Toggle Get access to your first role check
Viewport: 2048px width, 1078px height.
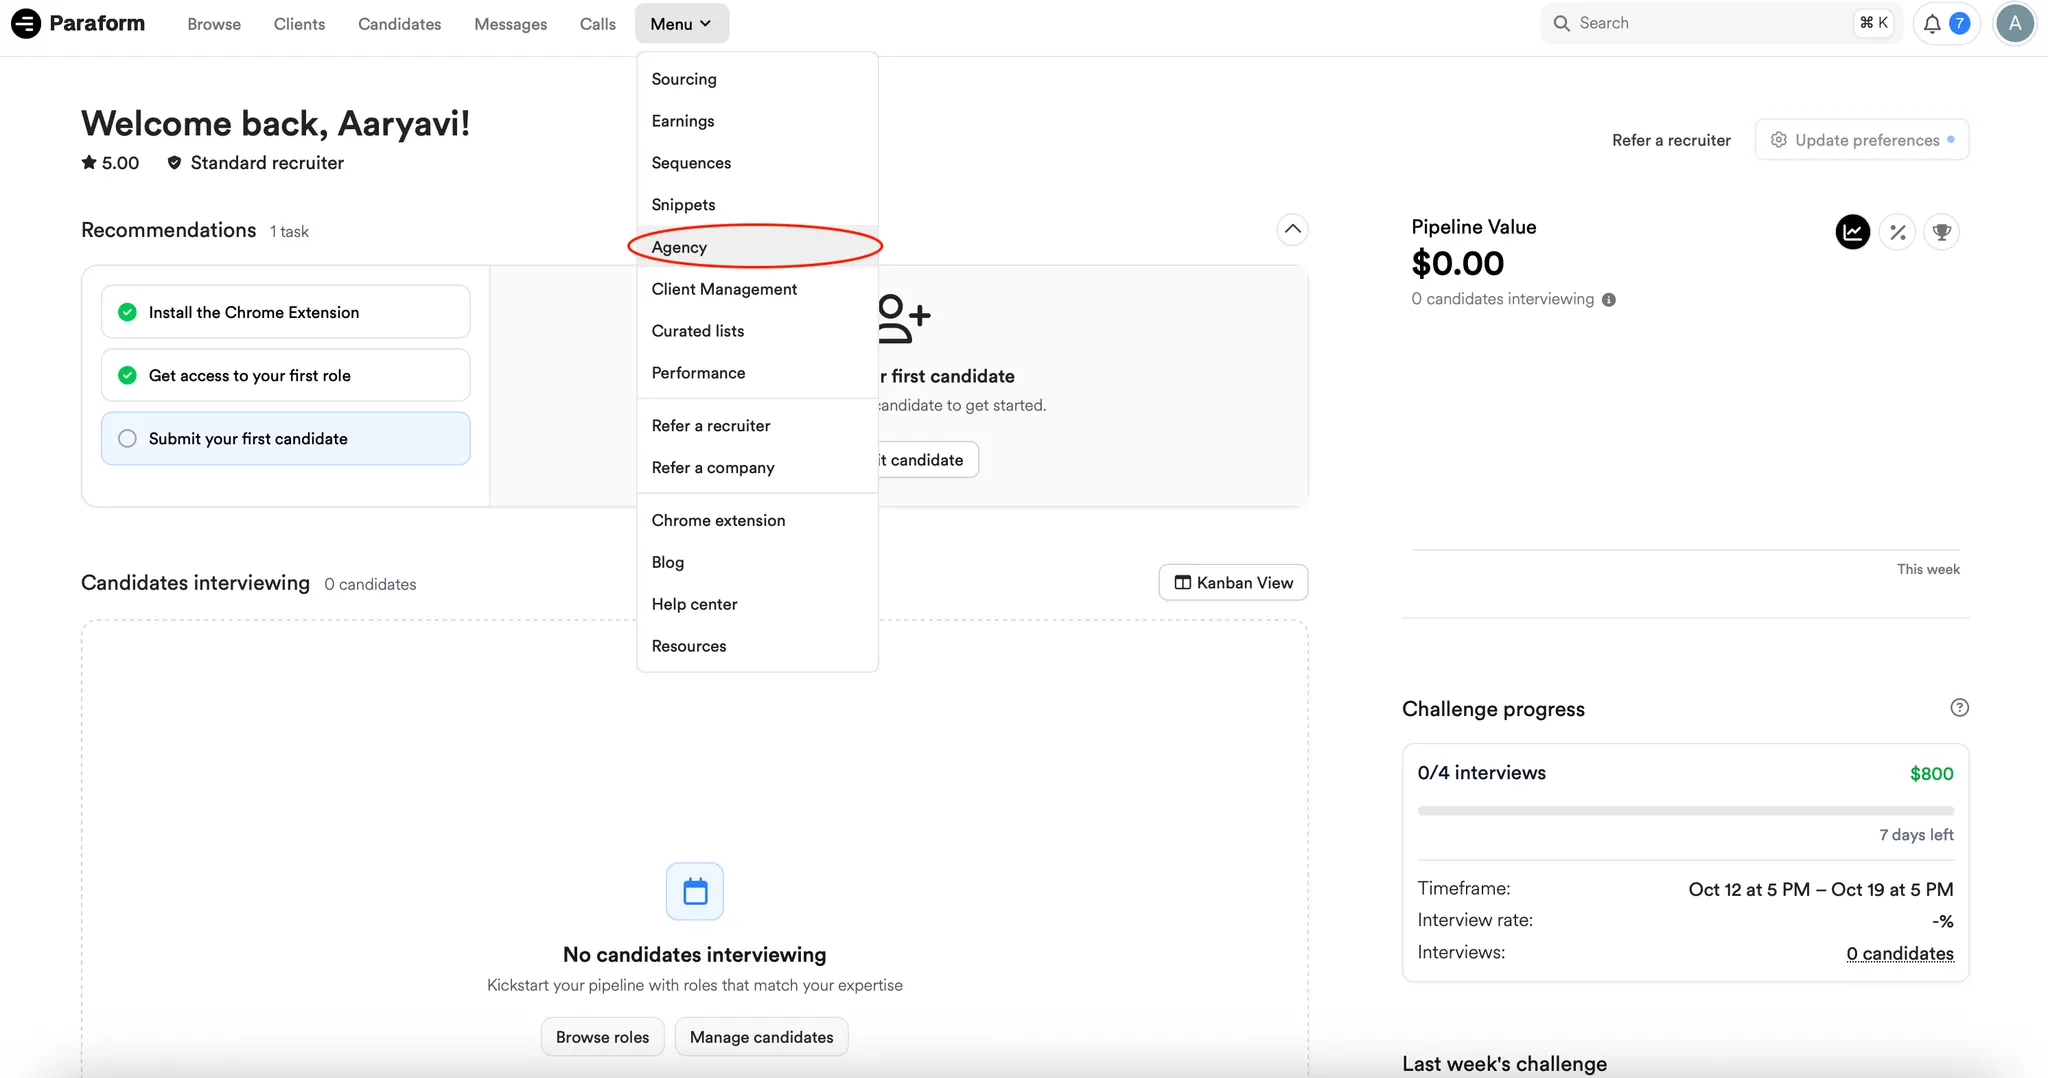click(127, 375)
